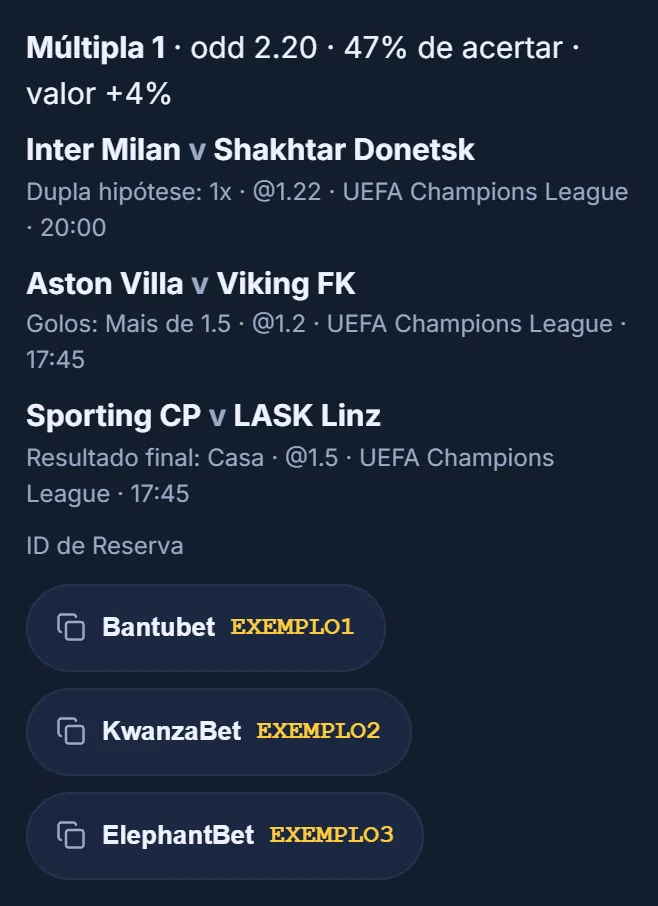This screenshot has height=906, width=658.
Task: Click the ElephantBet bookmaker name
Action: (x=178, y=835)
